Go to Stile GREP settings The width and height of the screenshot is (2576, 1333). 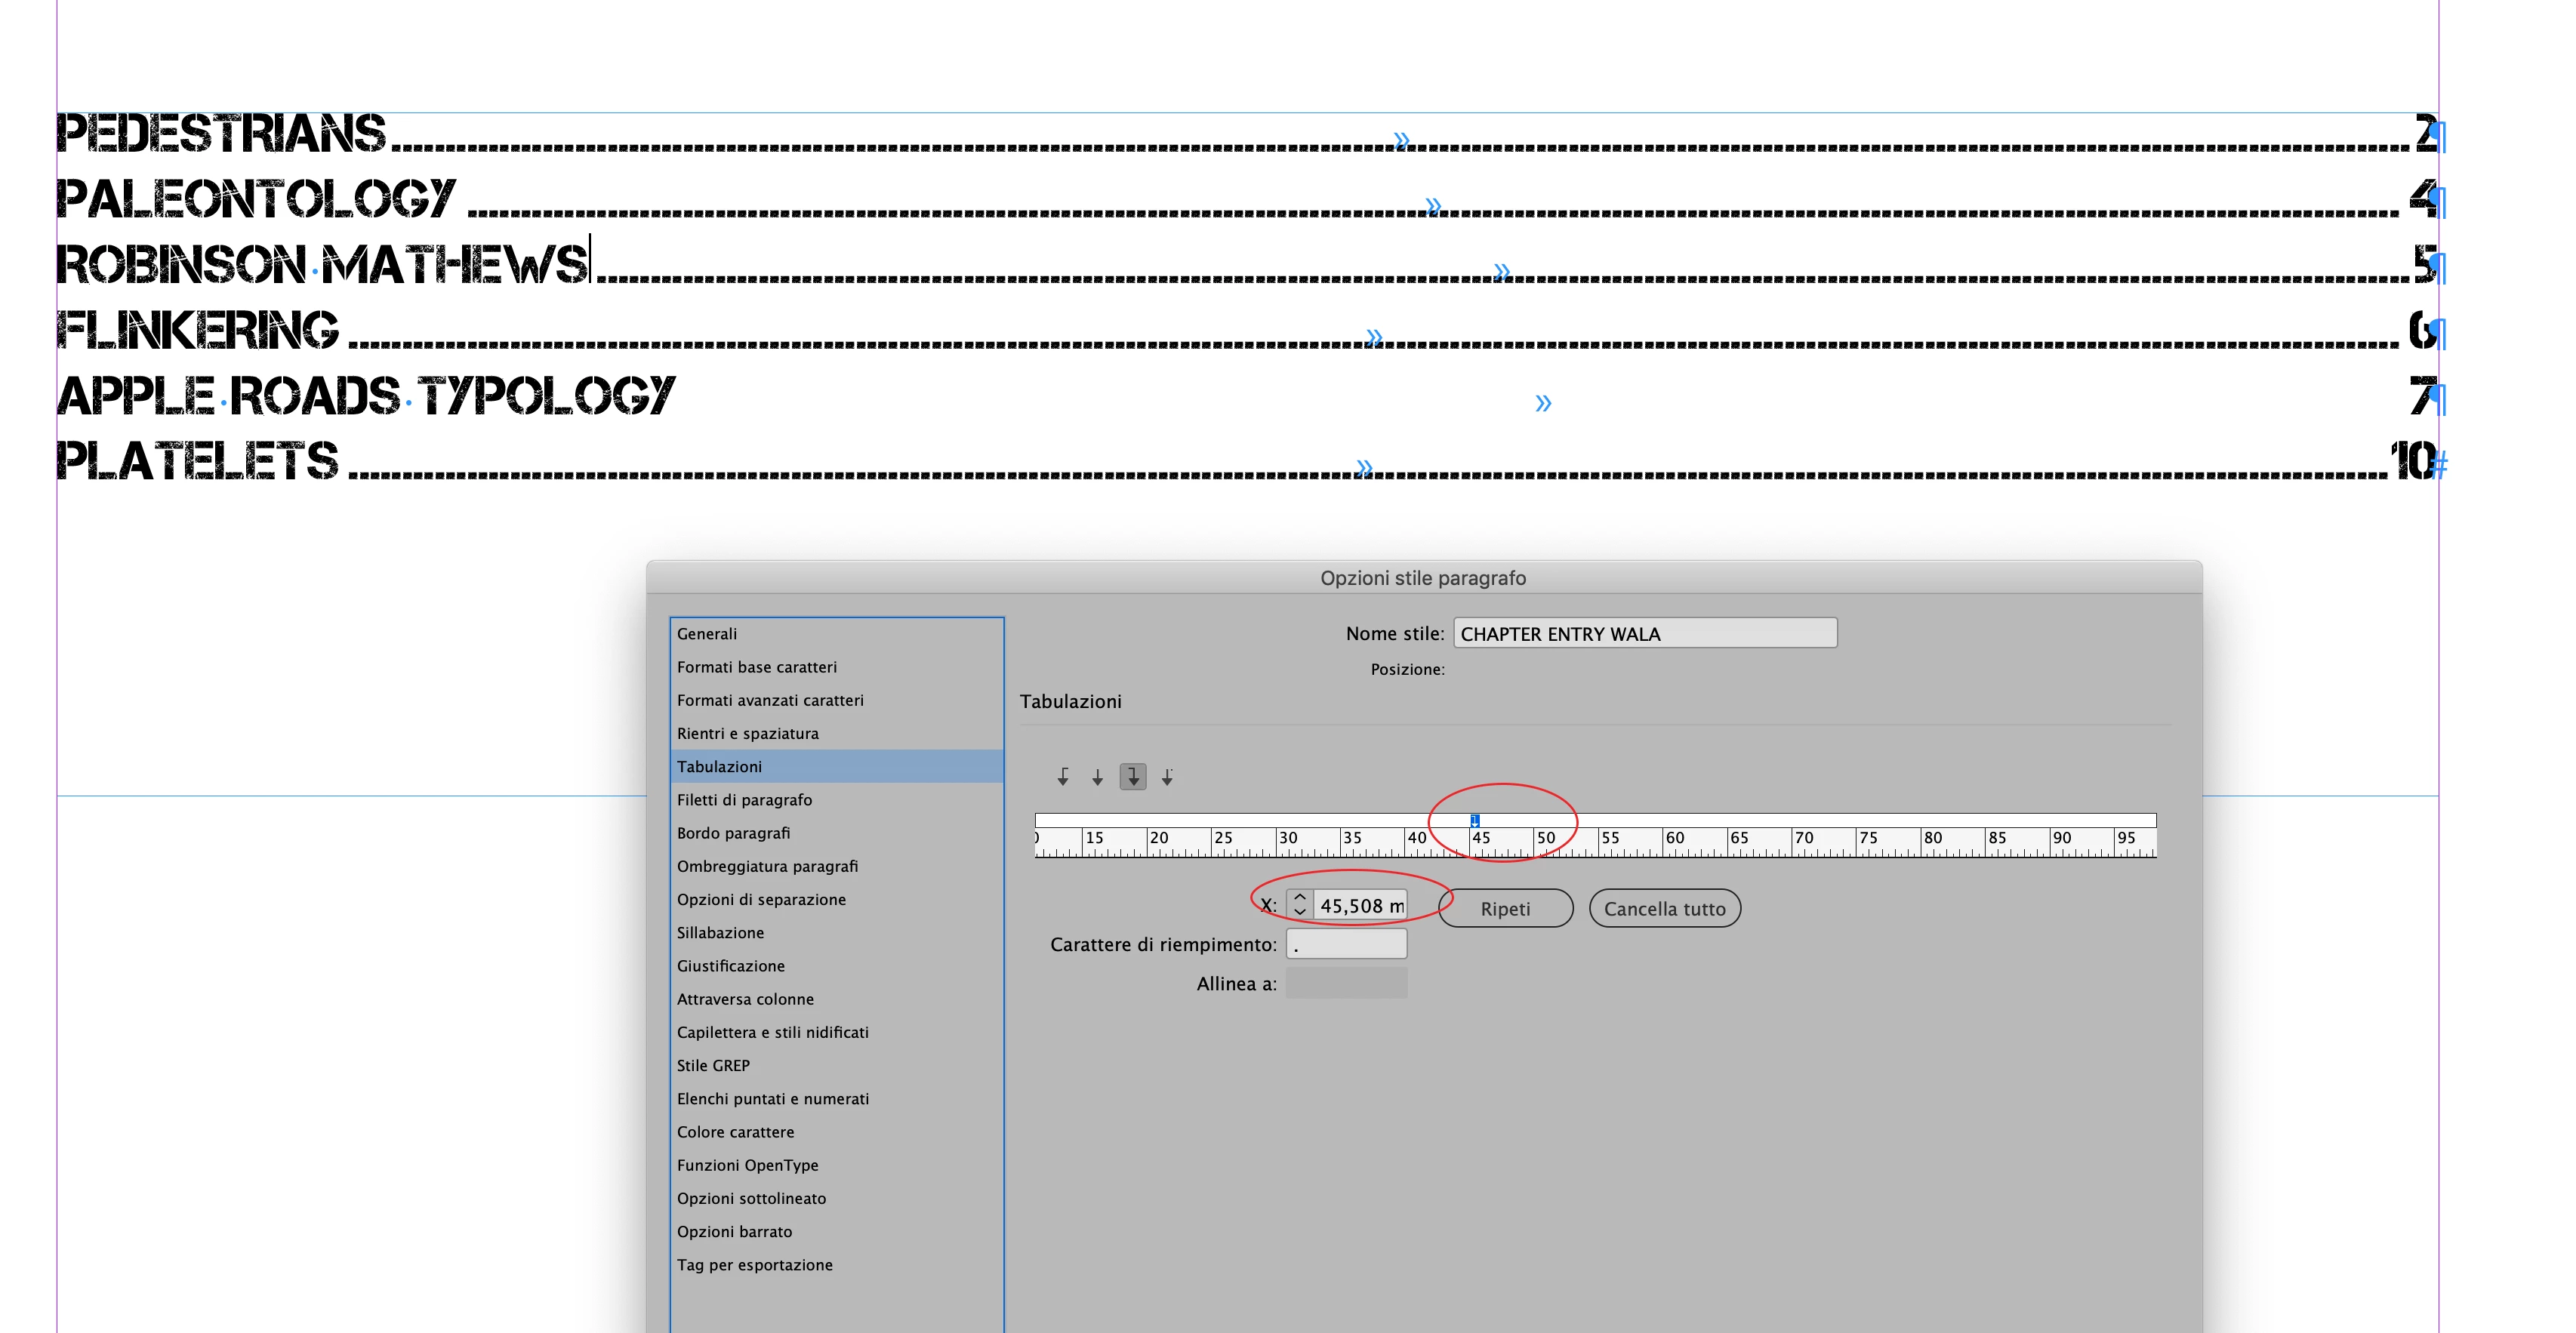(x=713, y=1065)
